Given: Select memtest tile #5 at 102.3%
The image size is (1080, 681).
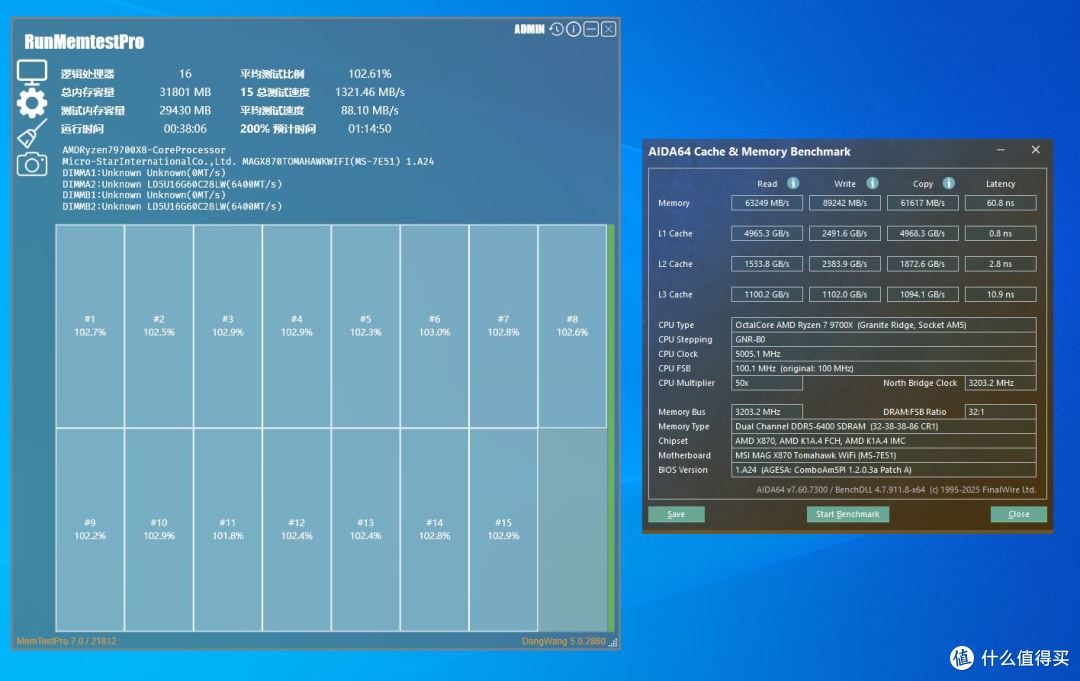Looking at the screenshot, I should pos(366,326).
